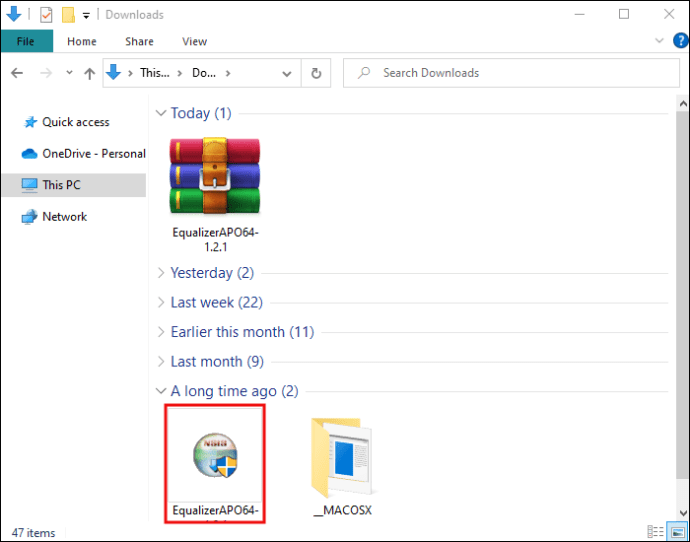Go up one folder level arrow
690x542 pixels.
point(89,73)
